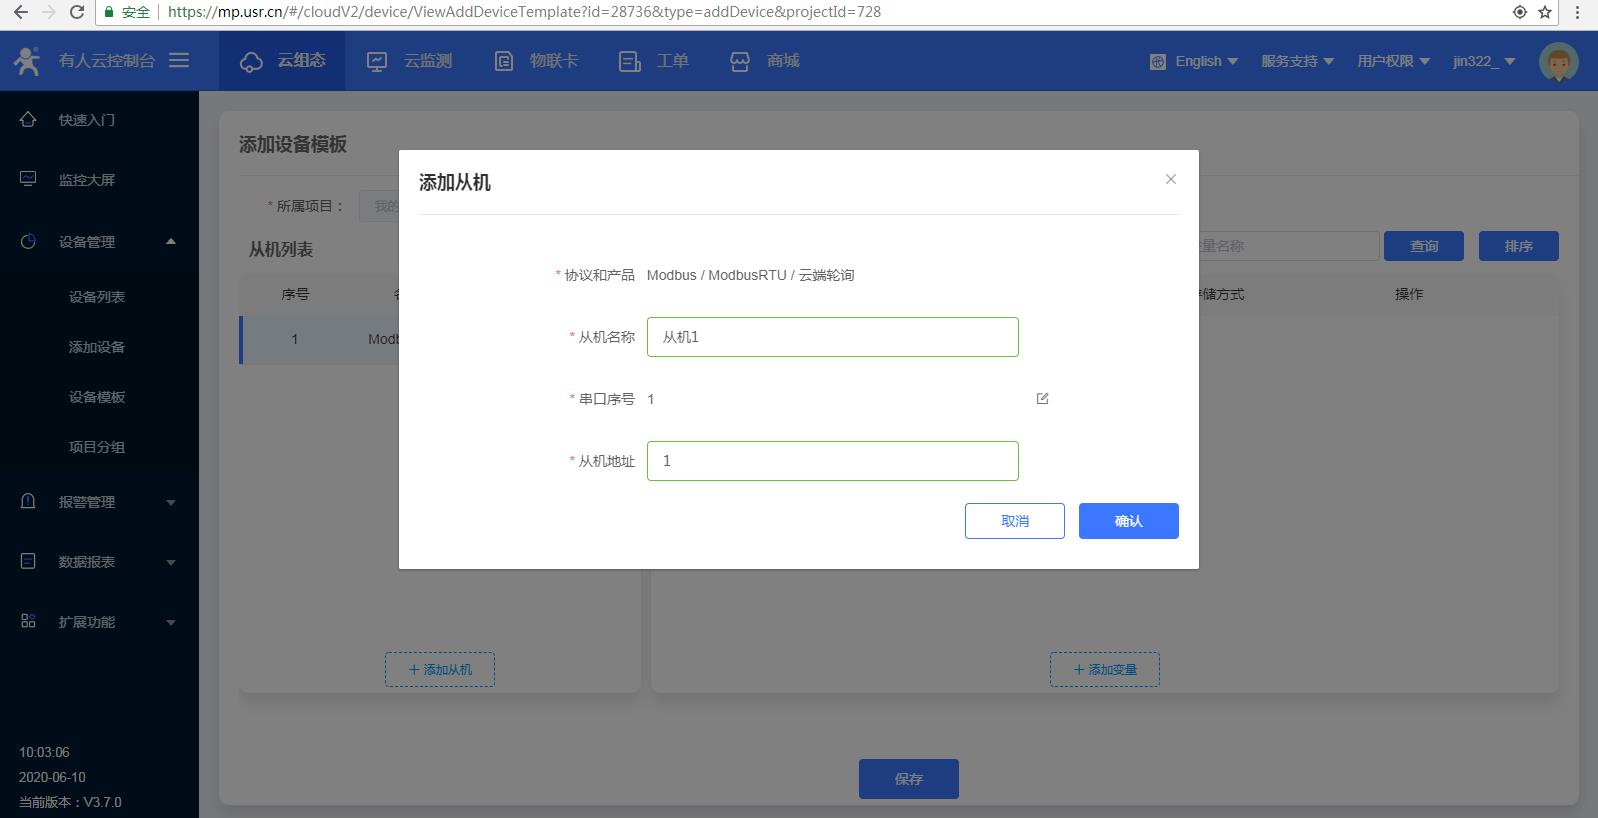Close the 添加从机 dialog with X
This screenshot has height=818, width=1598.
coord(1170,179)
